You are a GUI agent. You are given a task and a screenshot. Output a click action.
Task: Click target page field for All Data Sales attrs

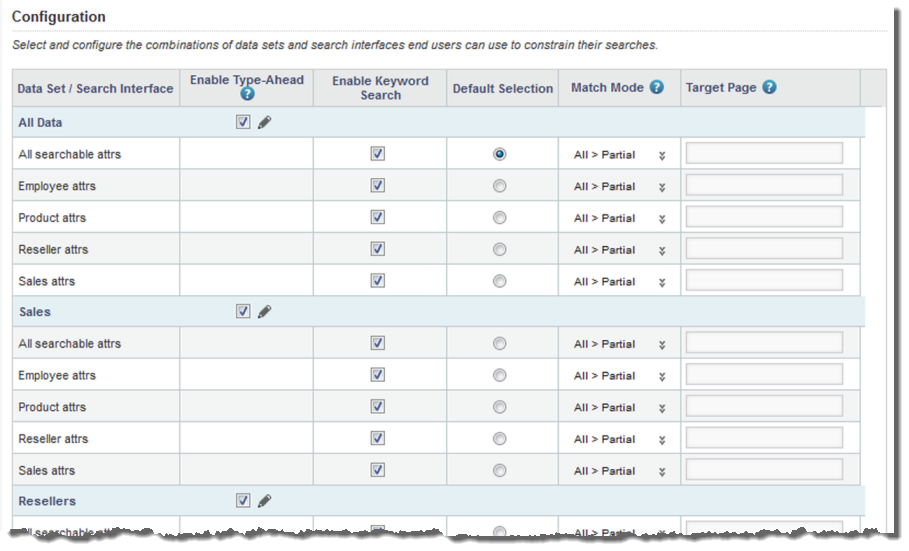(764, 281)
